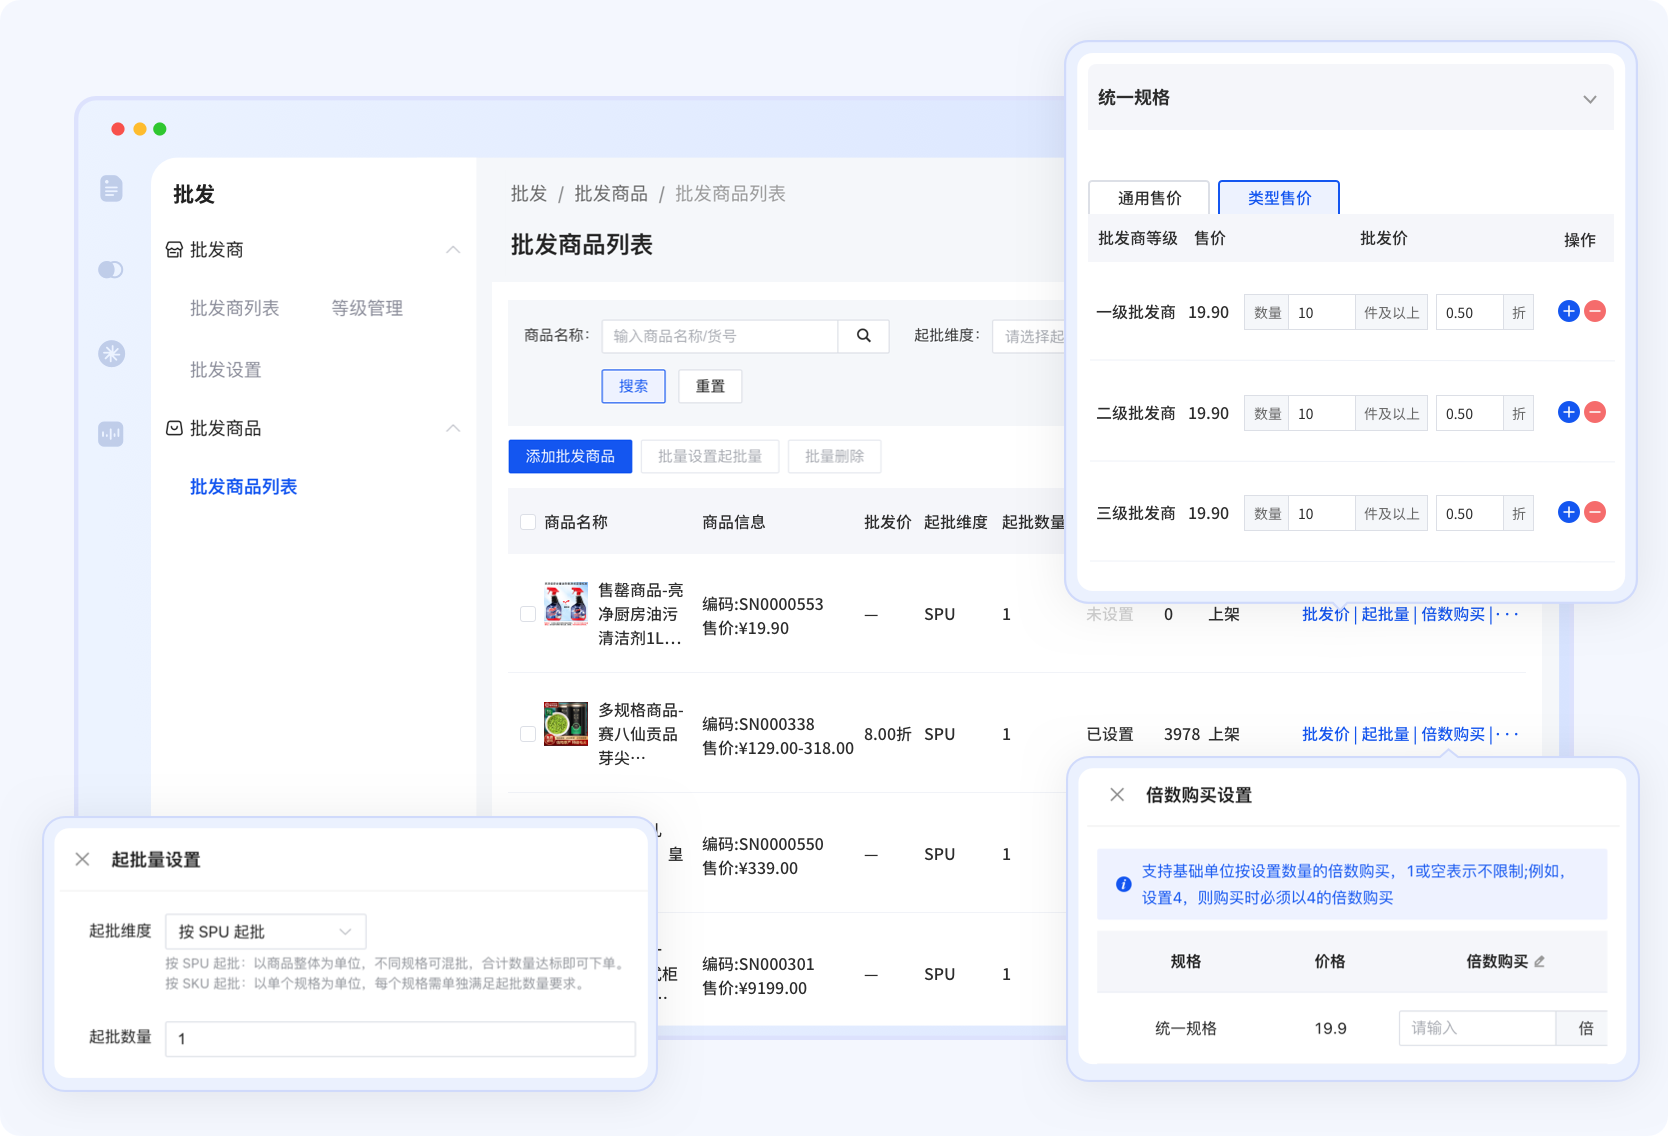Focus the 起批数量 input field
The width and height of the screenshot is (1668, 1136).
[x=400, y=1039]
